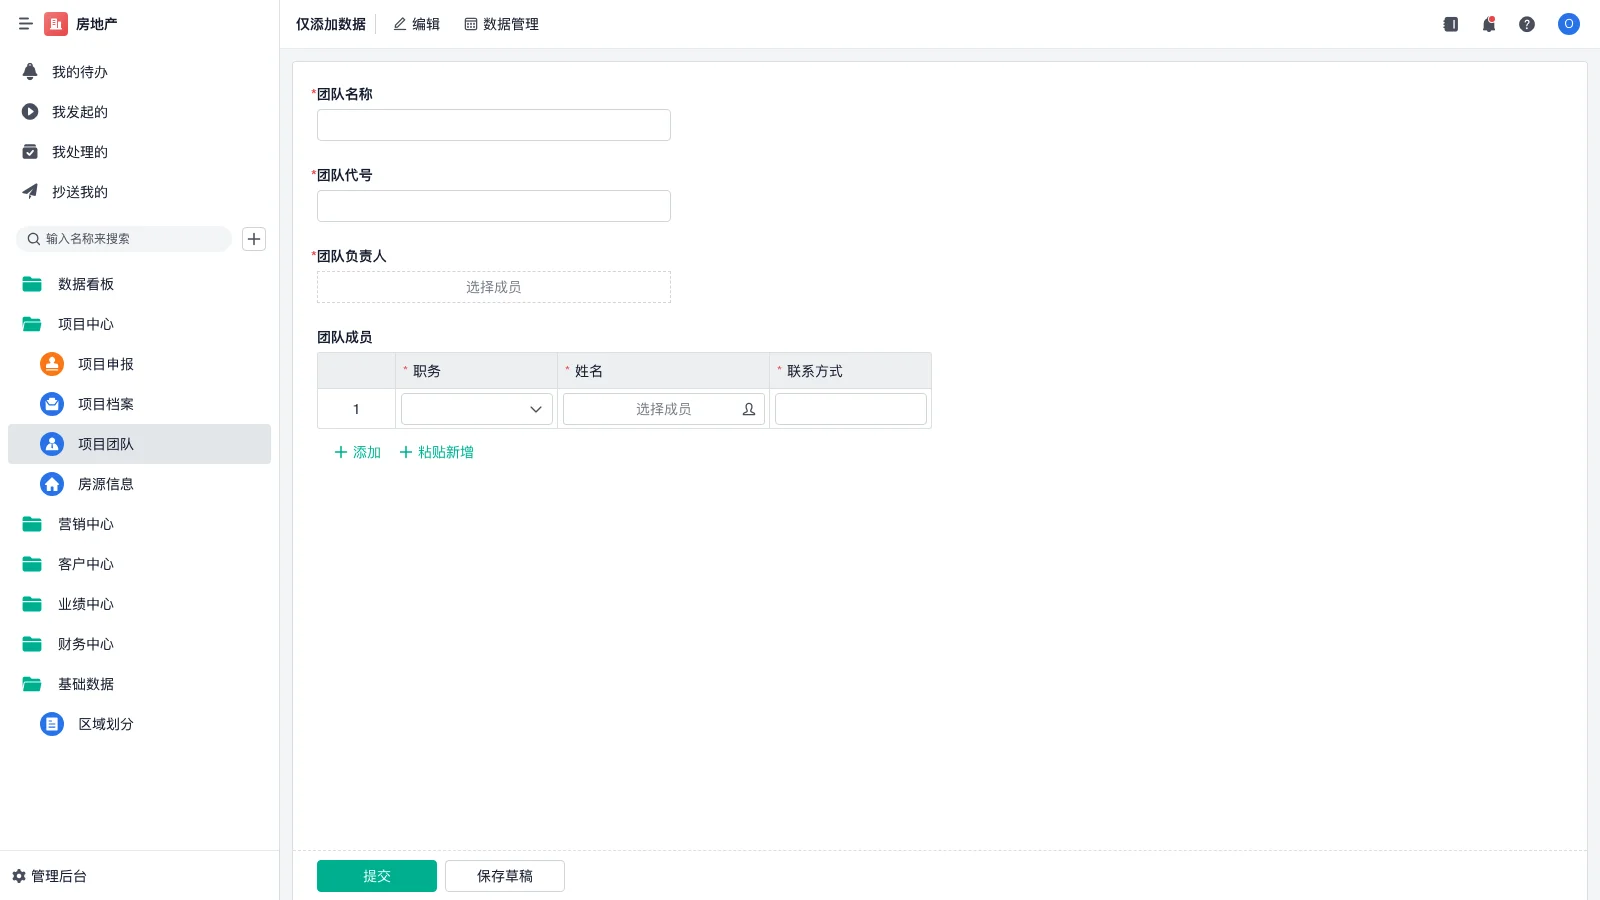Open the user avatar in top-right corner

click(1568, 24)
